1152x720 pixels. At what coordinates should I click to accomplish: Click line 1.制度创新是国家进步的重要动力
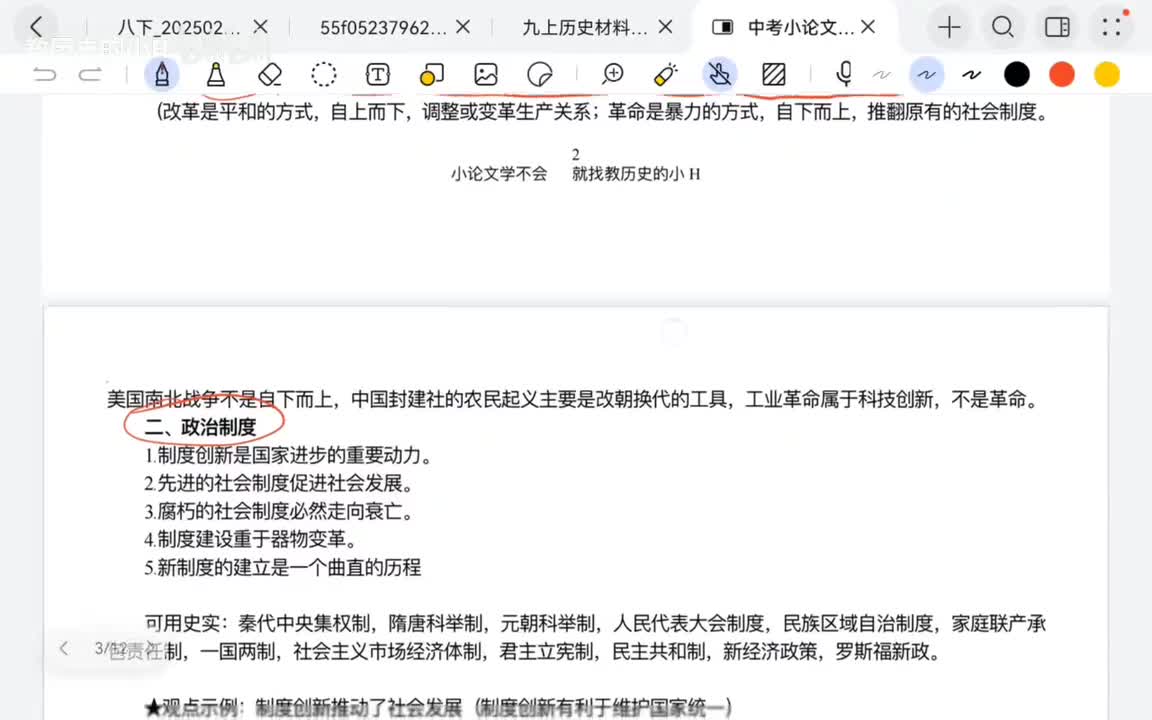(287, 456)
